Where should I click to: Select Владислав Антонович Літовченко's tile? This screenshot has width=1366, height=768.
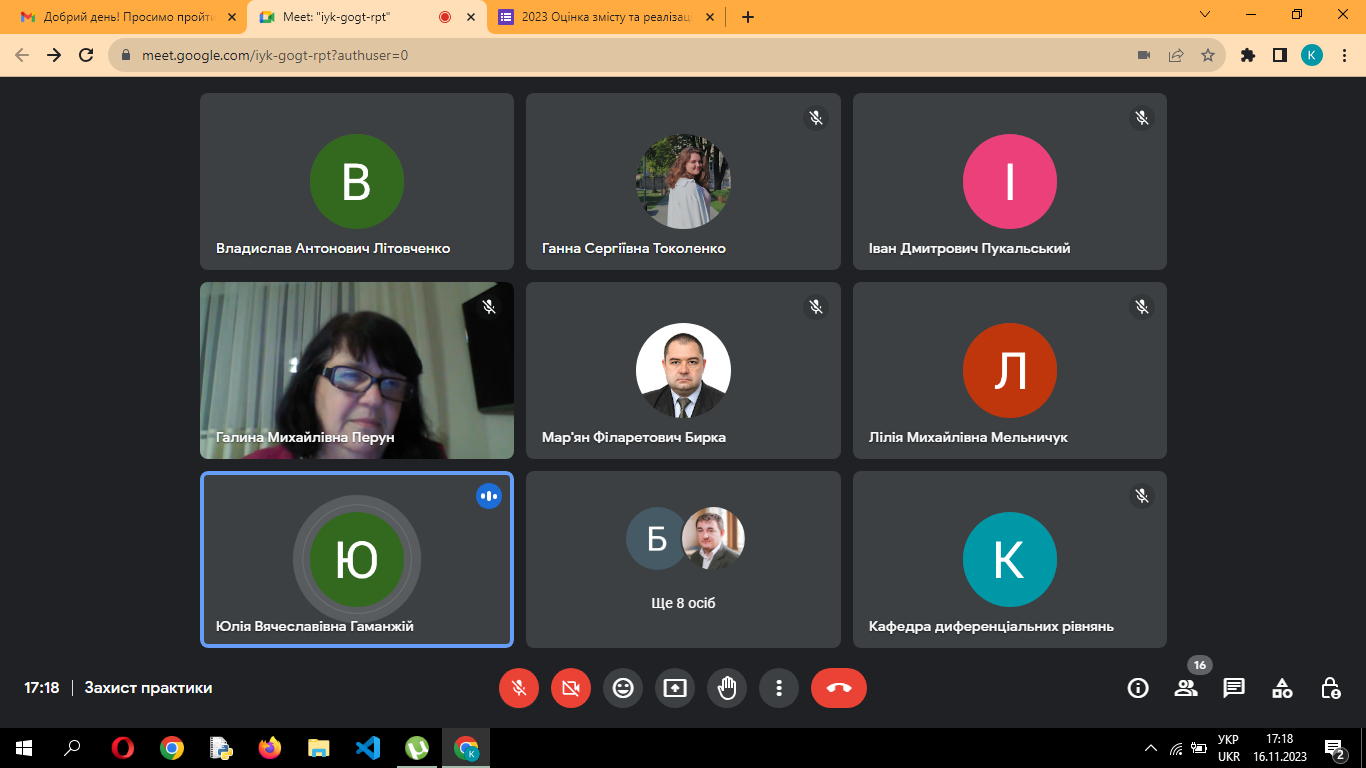(x=357, y=181)
